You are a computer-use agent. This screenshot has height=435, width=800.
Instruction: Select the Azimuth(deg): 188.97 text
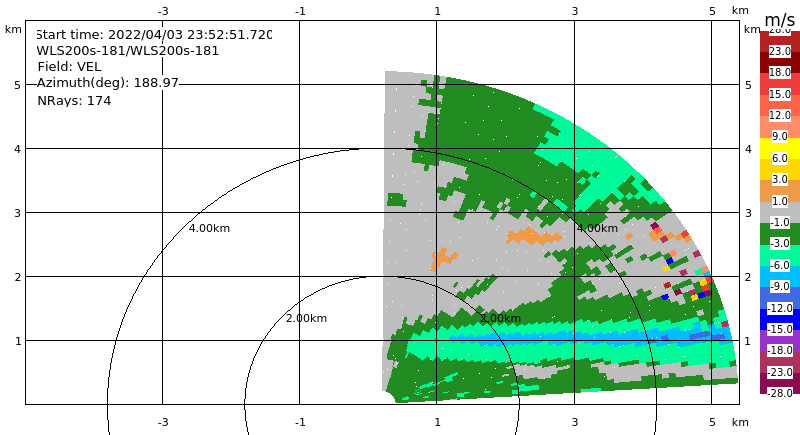[108, 83]
